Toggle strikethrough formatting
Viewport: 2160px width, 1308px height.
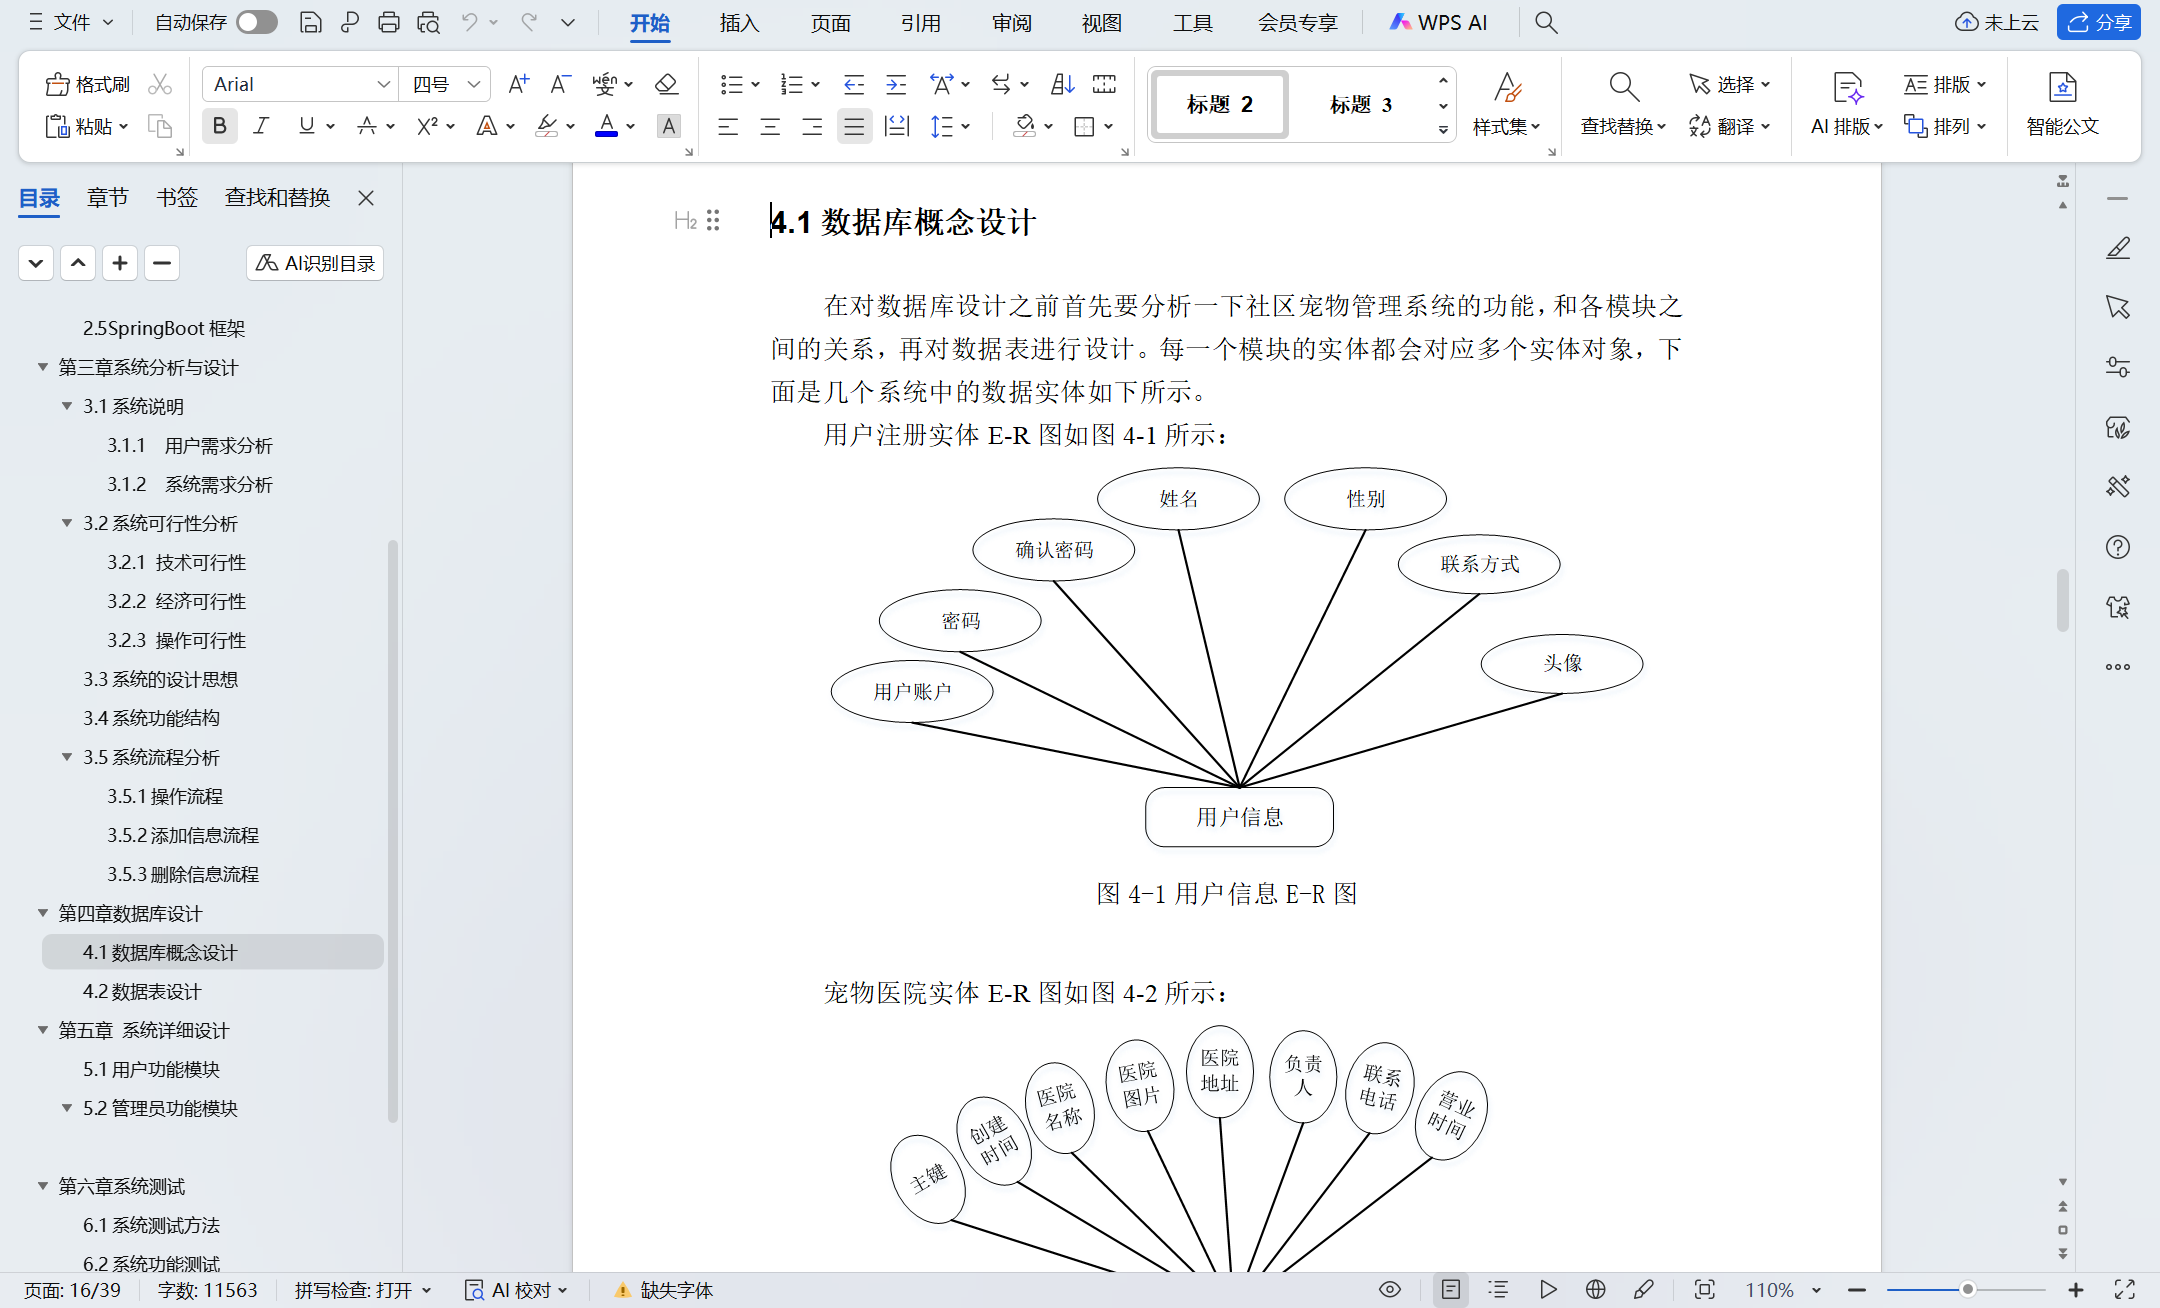pos(367,126)
